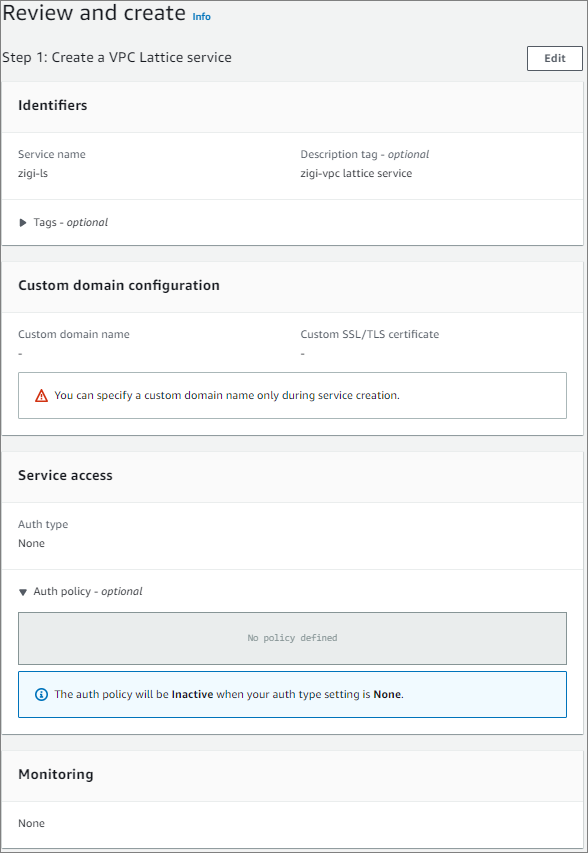The width and height of the screenshot is (588, 853).
Task: Expand the Tags optional section
Action: (x=64, y=222)
